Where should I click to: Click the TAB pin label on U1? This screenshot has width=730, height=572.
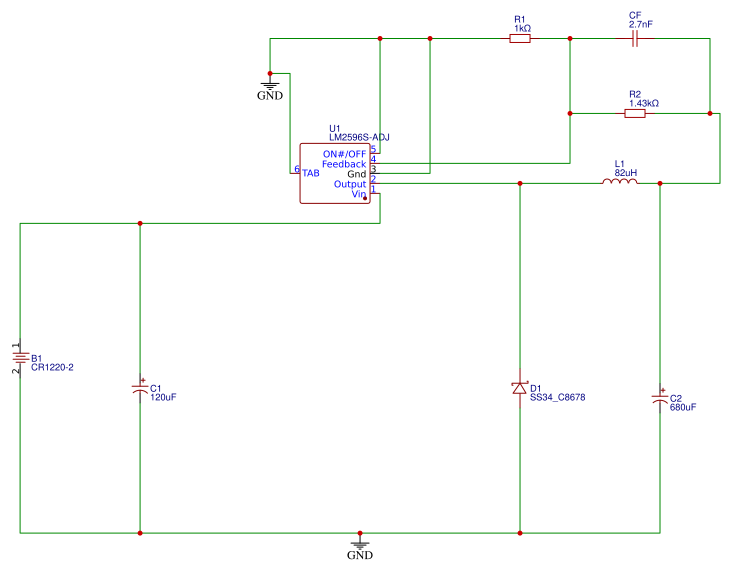[311, 173]
